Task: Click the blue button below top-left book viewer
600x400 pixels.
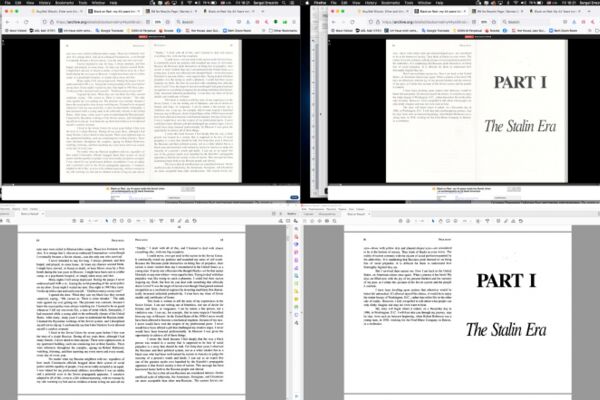Action: [294, 198]
